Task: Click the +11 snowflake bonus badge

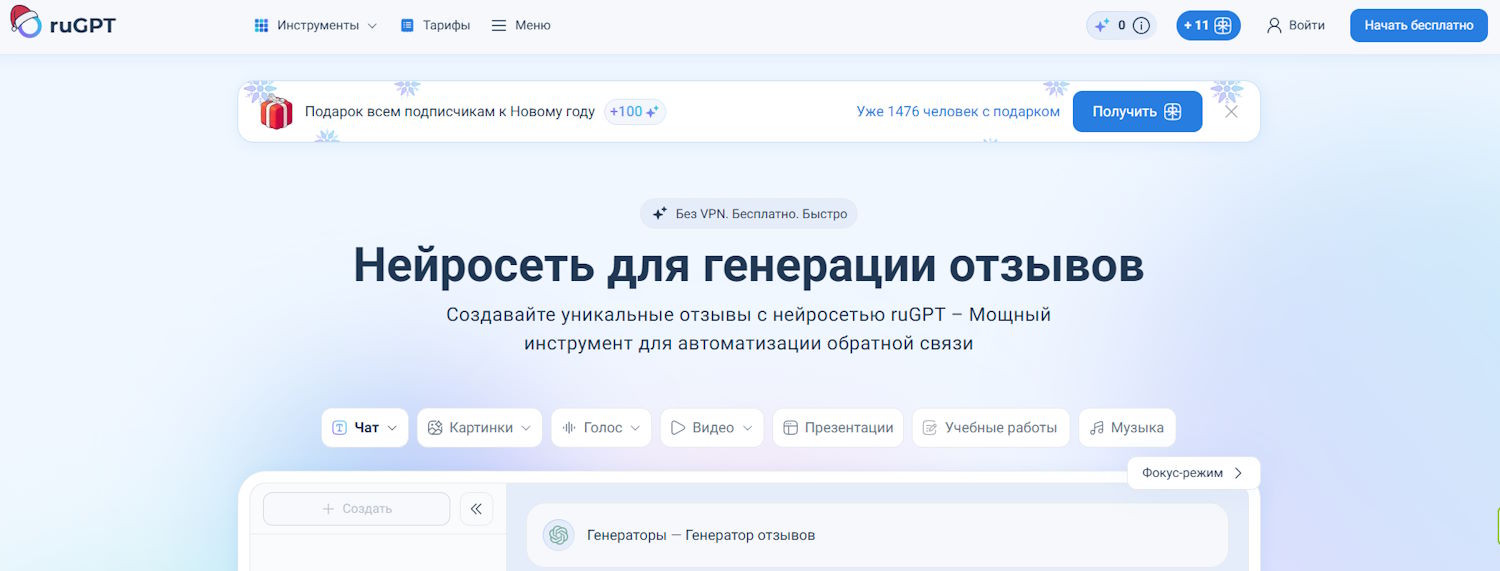Action: point(1208,26)
